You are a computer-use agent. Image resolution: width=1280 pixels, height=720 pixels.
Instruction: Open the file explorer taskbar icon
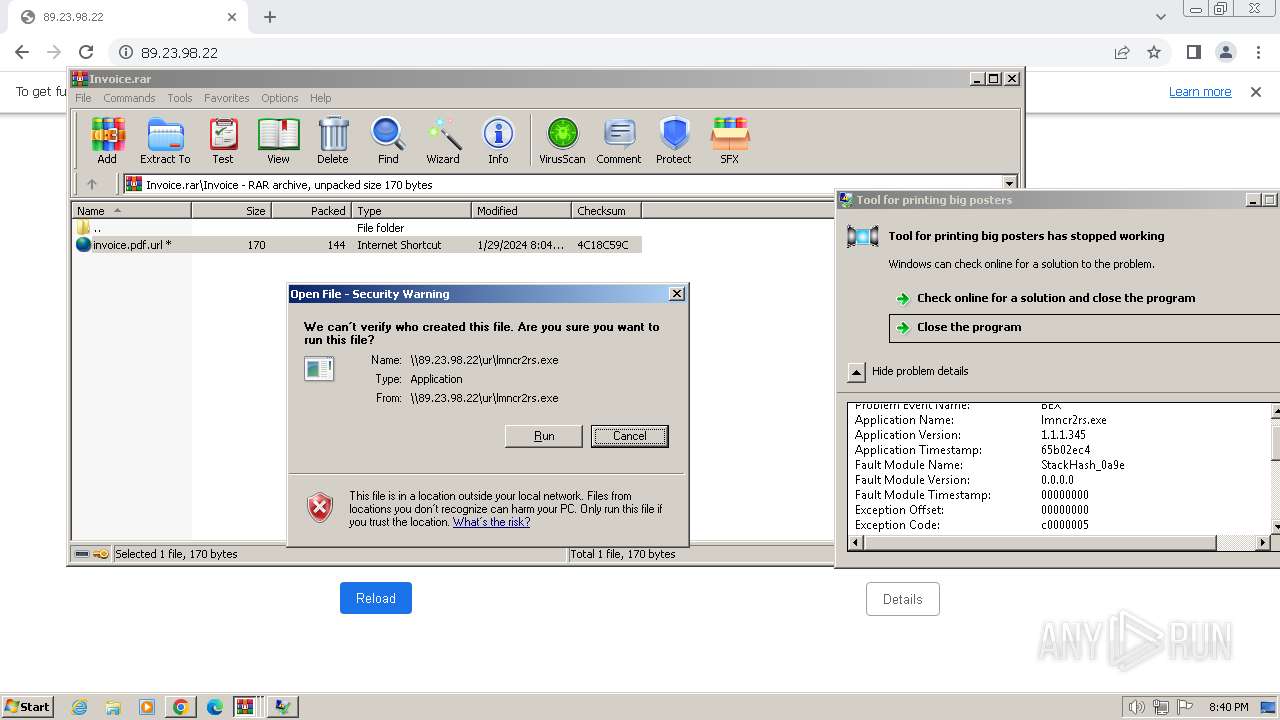[x=113, y=707]
